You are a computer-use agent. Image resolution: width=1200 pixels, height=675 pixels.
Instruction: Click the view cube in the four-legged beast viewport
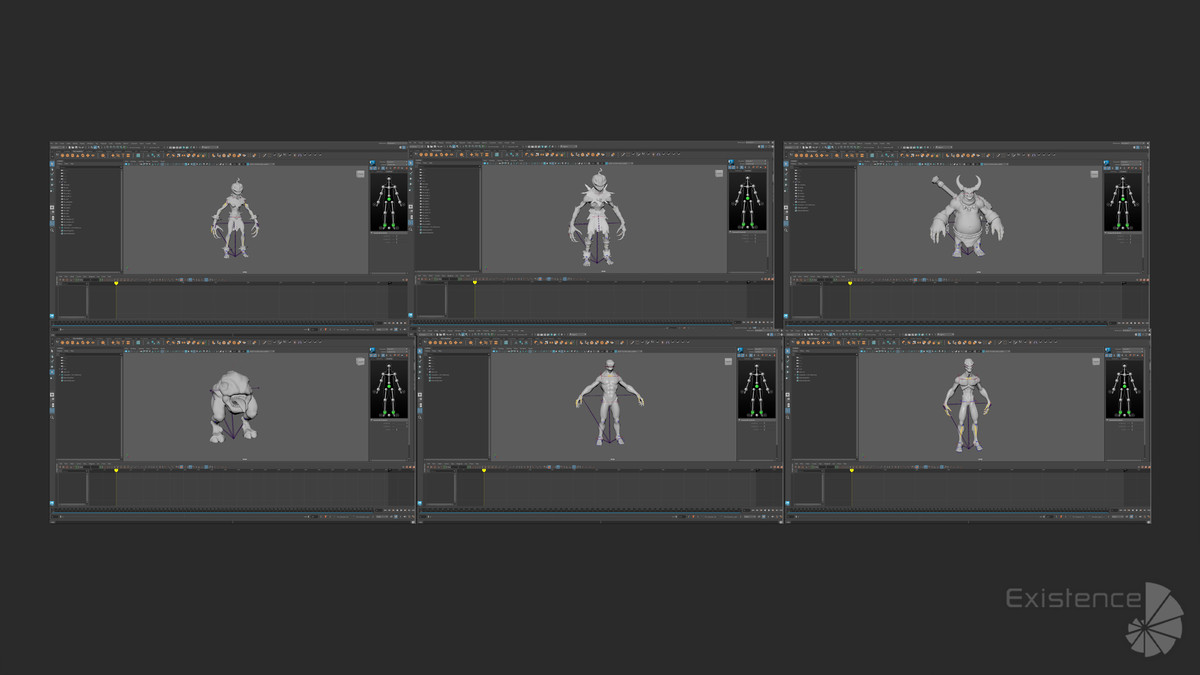pos(359,361)
